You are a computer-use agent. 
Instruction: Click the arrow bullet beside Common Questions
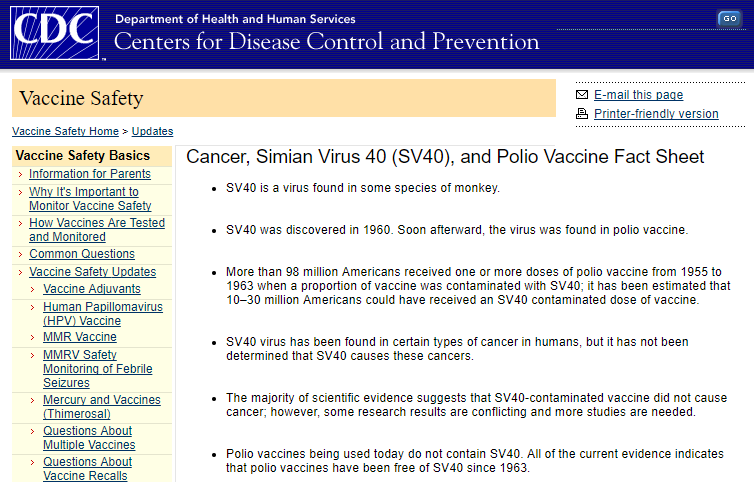click(20, 254)
